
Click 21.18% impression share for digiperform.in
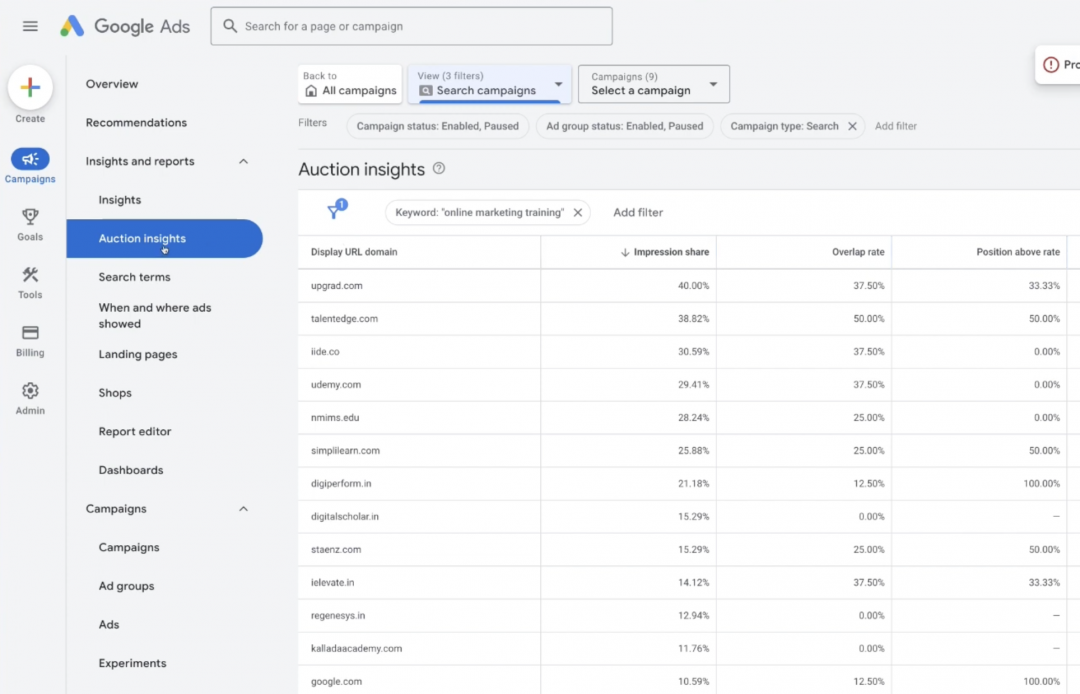coord(693,484)
